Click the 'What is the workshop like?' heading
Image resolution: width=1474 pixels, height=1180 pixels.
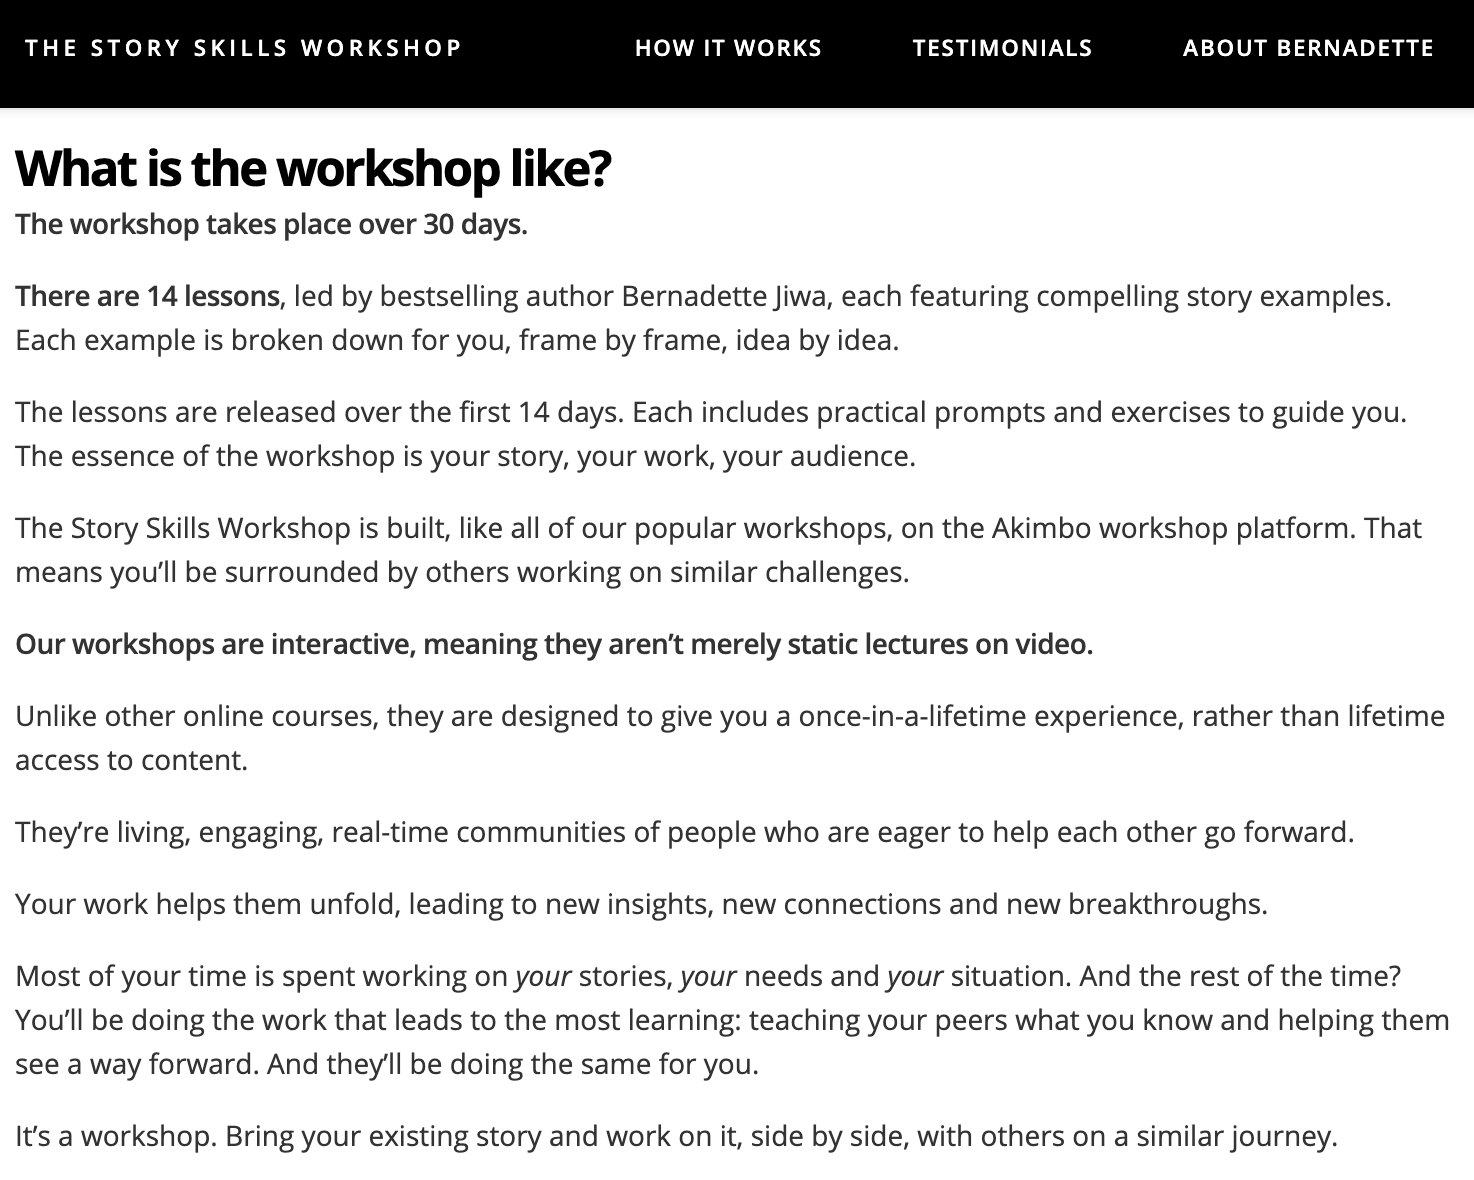tap(313, 168)
